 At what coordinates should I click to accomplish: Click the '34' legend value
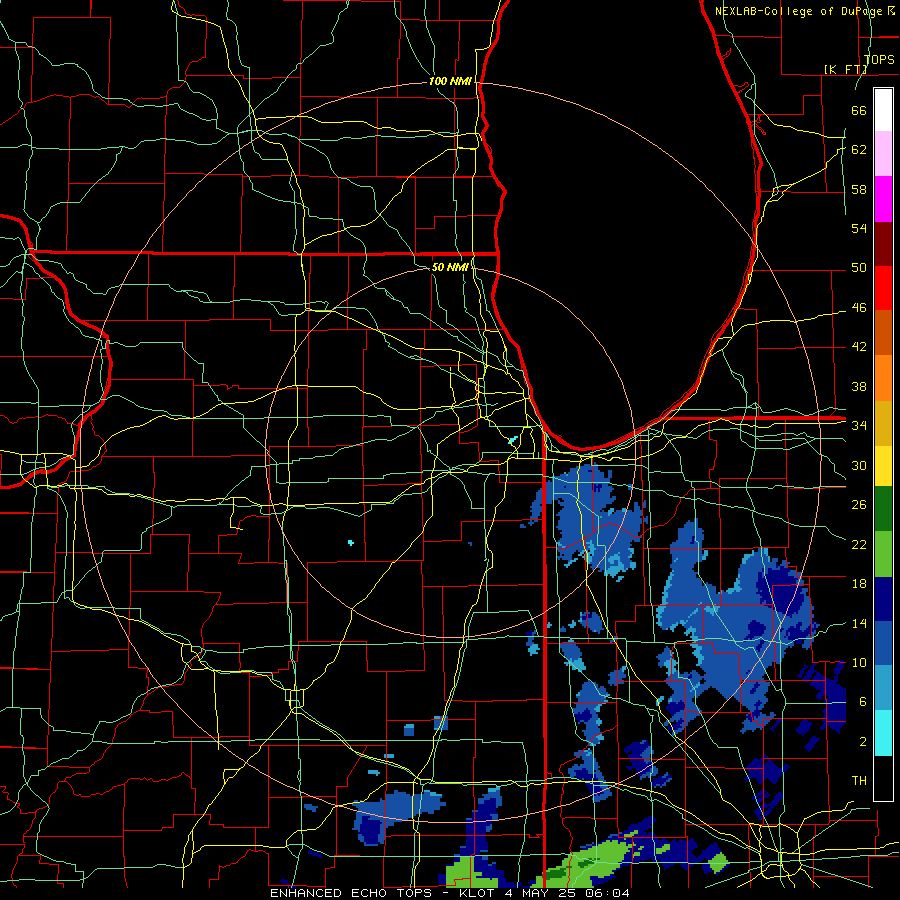pyautogui.click(x=859, y=425)
